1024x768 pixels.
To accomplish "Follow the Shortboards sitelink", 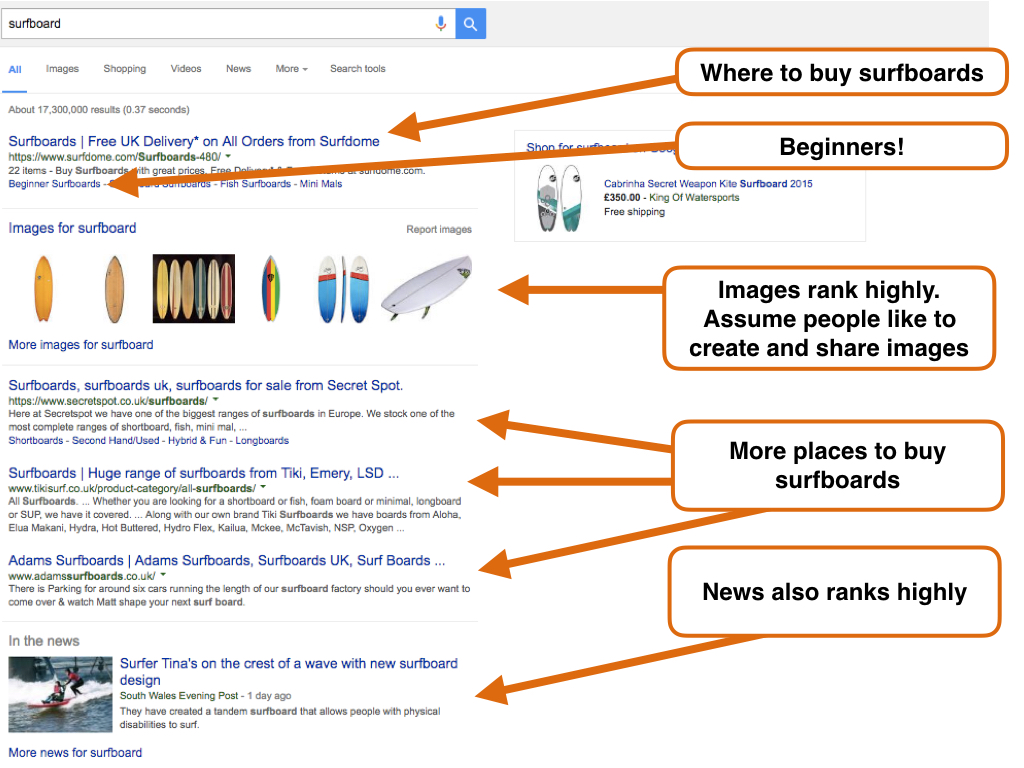I will pyautogui.click(x=36, y=441).
